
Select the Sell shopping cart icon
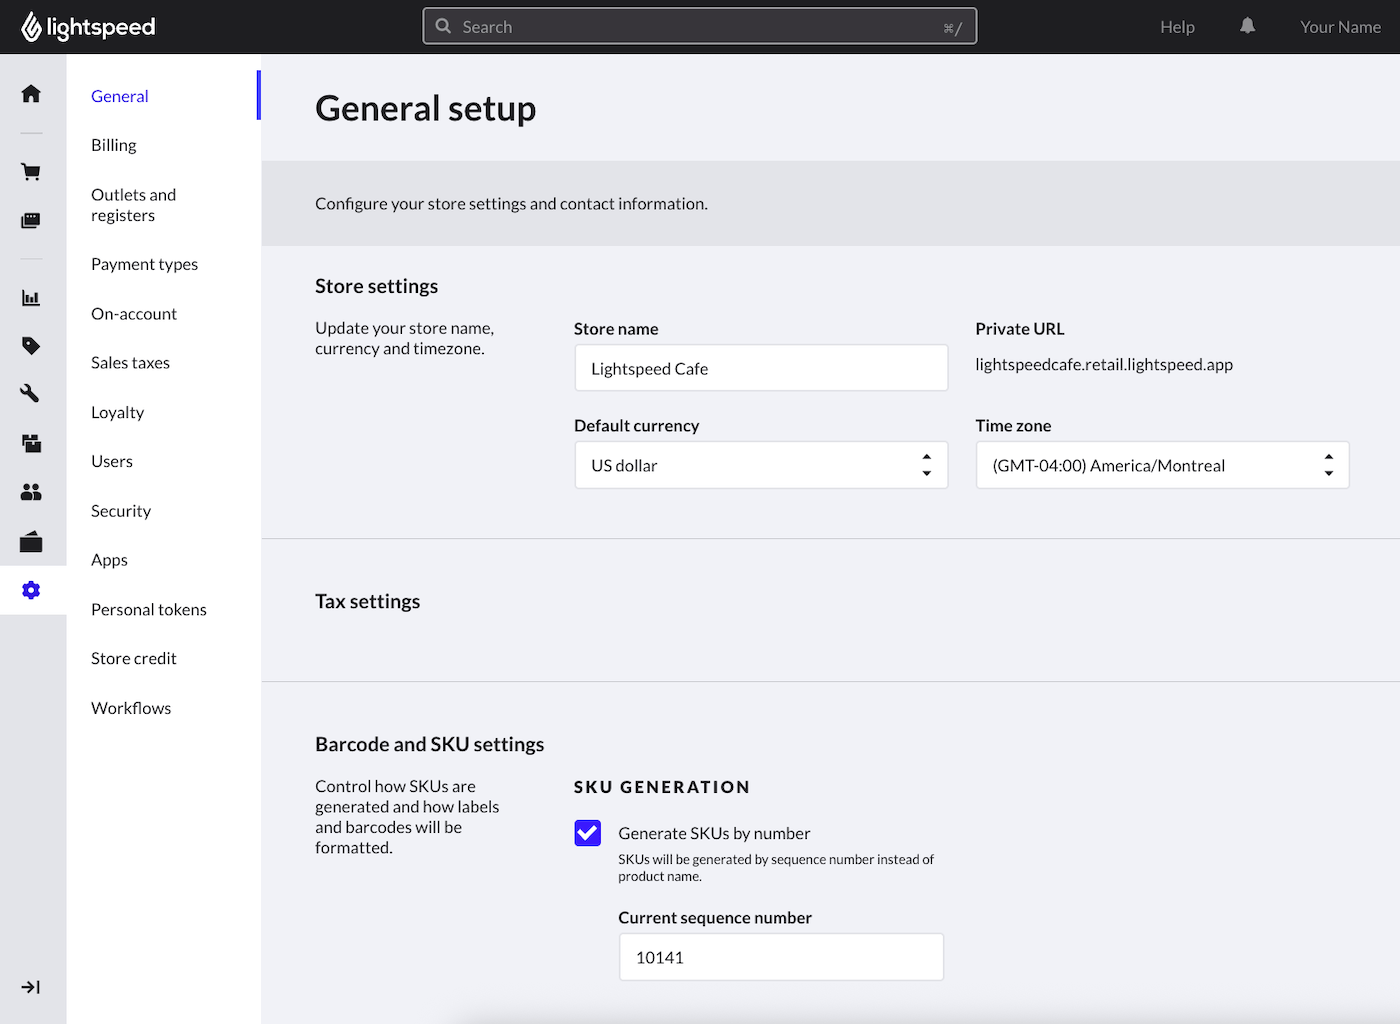(31, 171)
